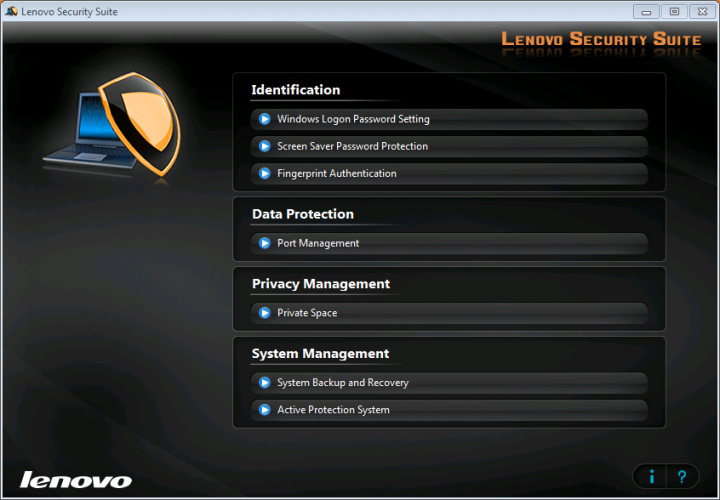Click the Lenovo Security Suite title bar icon
The height and width of the screenshot is (500, 720).
pos(11,11)
